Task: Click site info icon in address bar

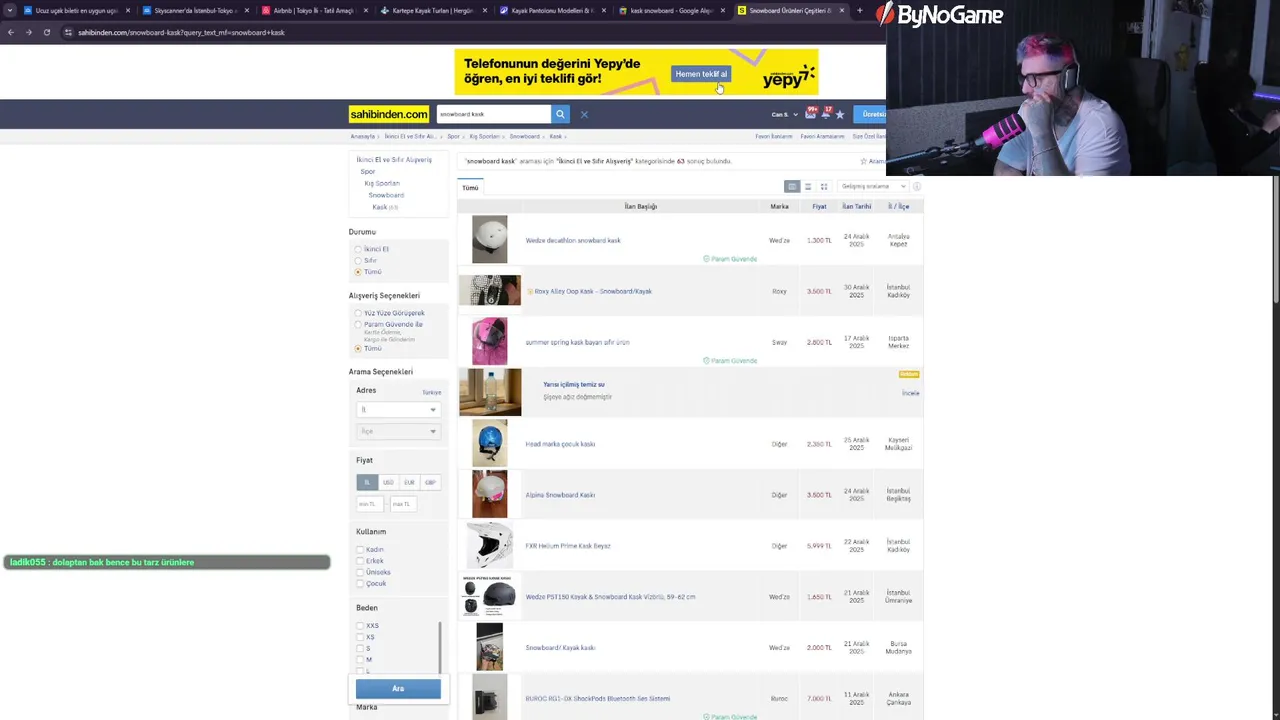Action: click(68, 32)
